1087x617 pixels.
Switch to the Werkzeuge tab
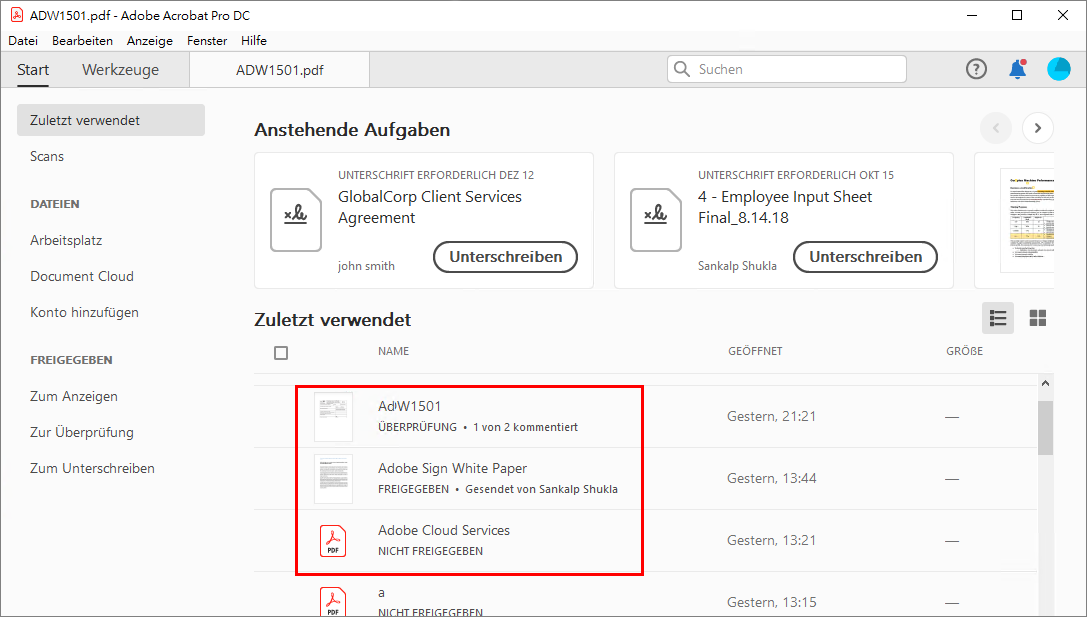120,70
